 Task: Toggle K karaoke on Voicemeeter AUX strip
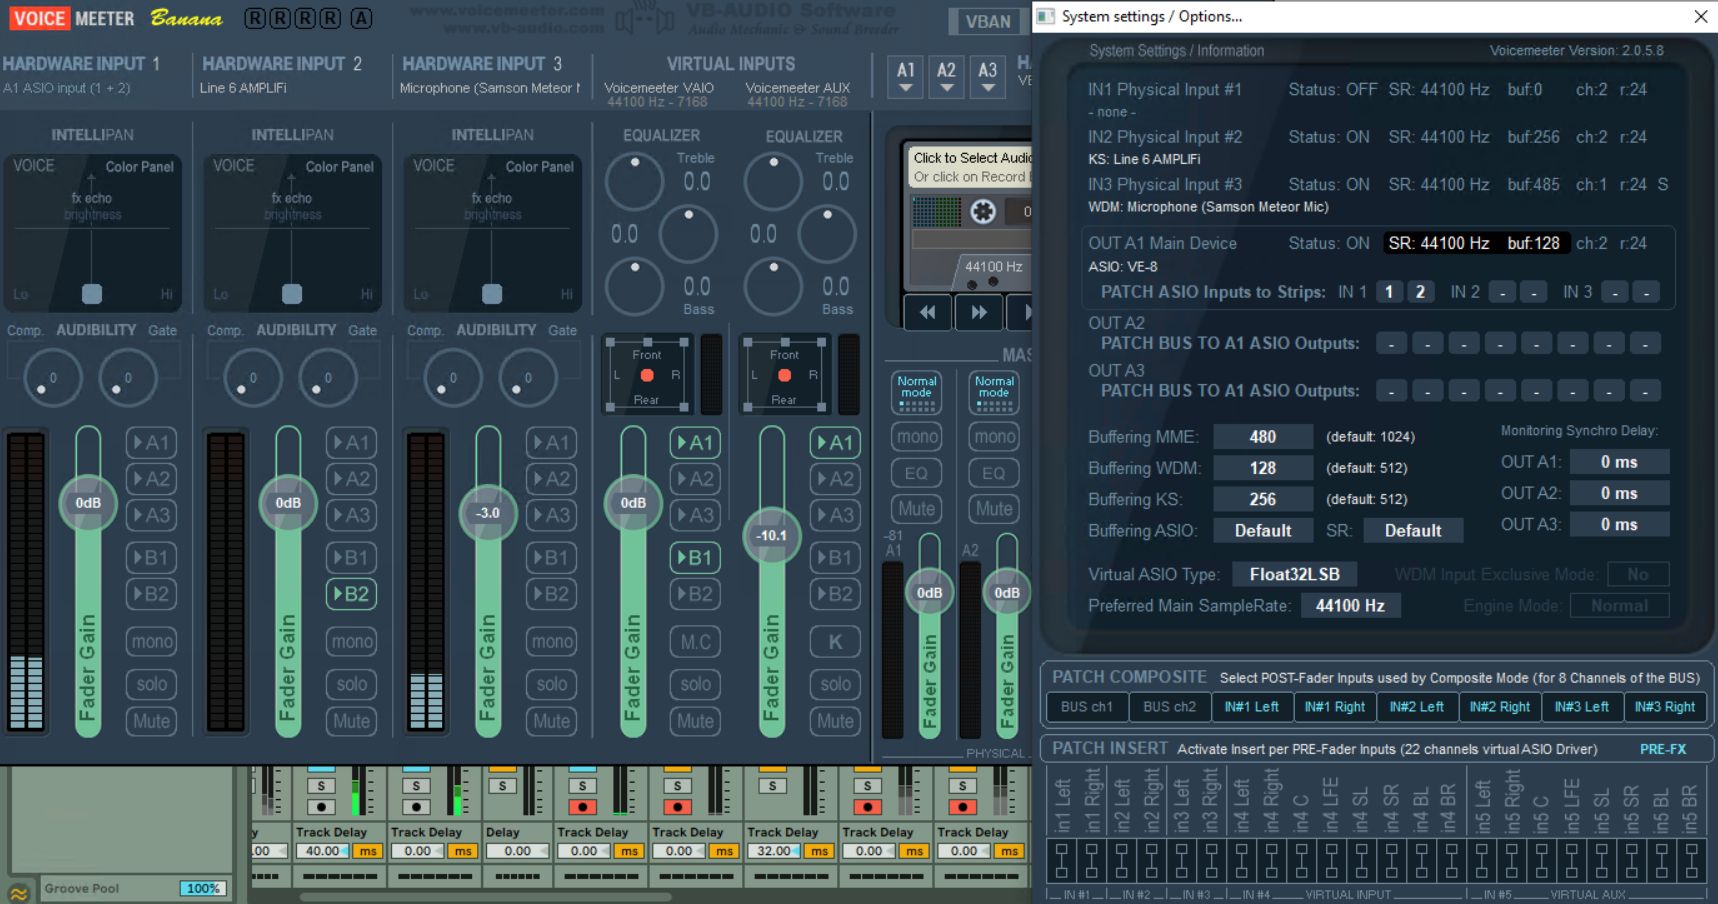pos(835,641)
